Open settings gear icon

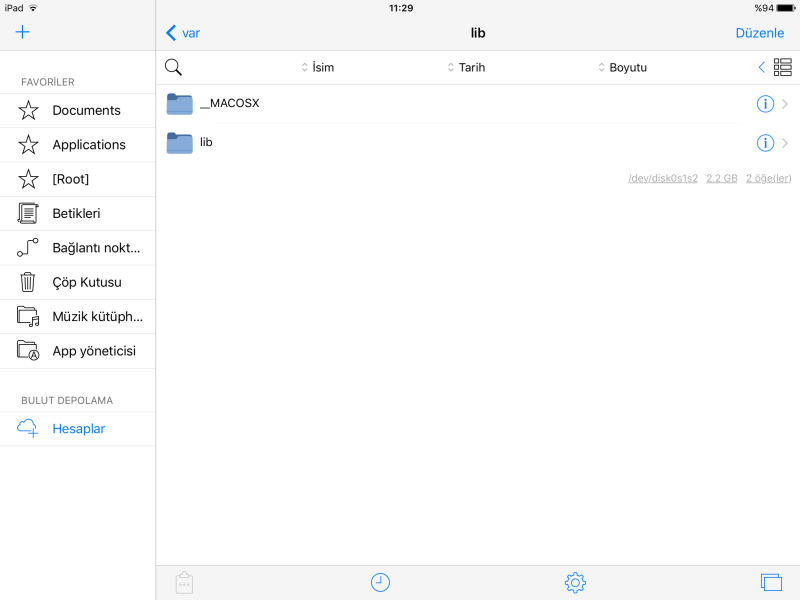(574, 582)
